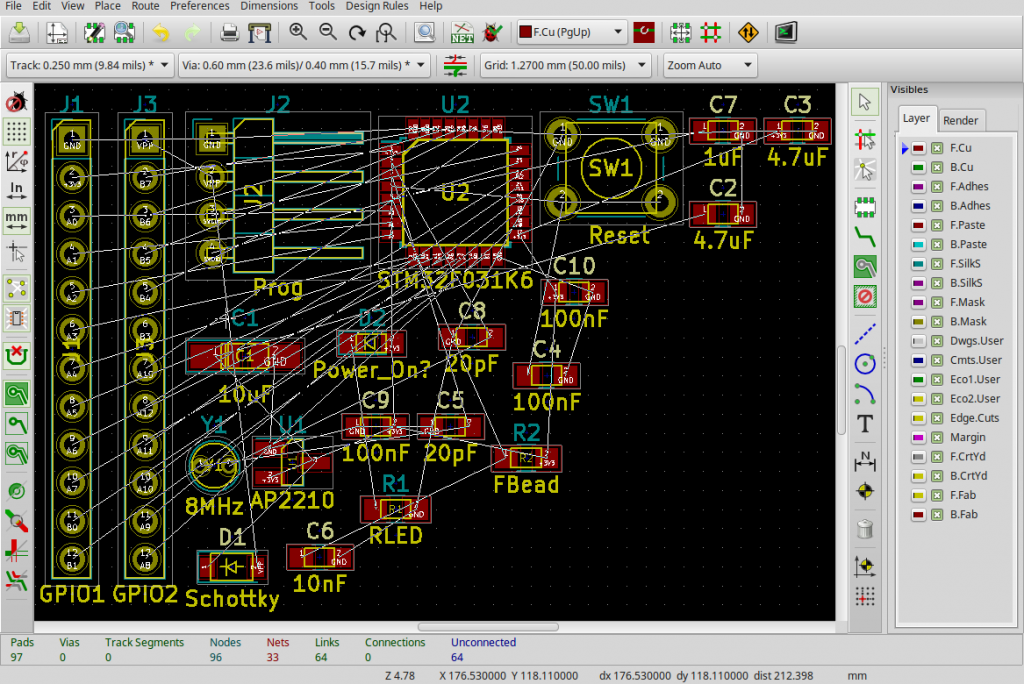Switch units to inches

[16, 191]
